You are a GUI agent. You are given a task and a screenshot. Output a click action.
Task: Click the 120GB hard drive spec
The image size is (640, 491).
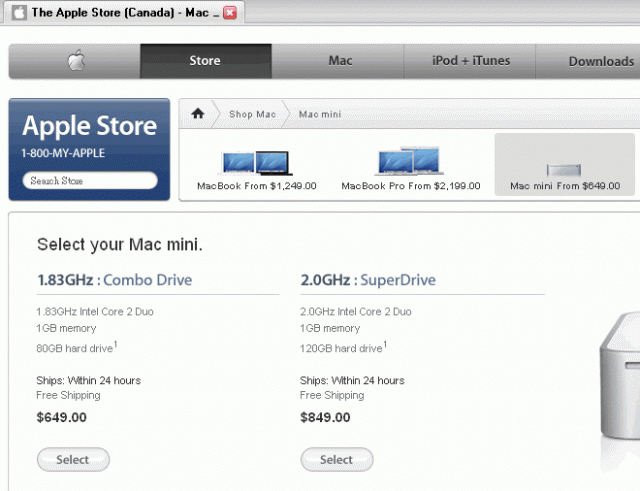[343, 347]
